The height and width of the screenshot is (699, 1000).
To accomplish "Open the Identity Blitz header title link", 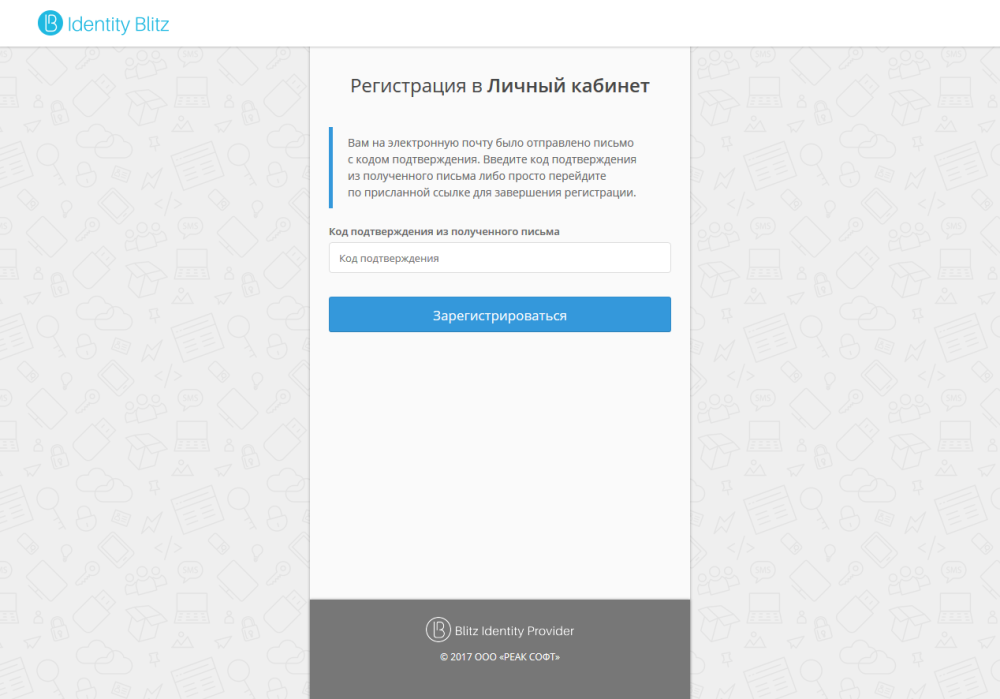I will coord(103,24).
